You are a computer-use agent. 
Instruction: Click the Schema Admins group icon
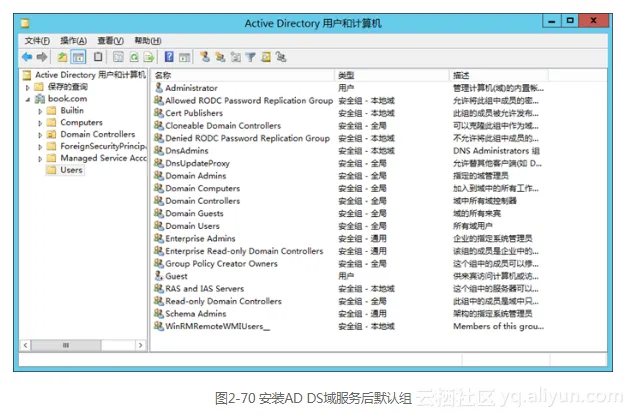159,313
